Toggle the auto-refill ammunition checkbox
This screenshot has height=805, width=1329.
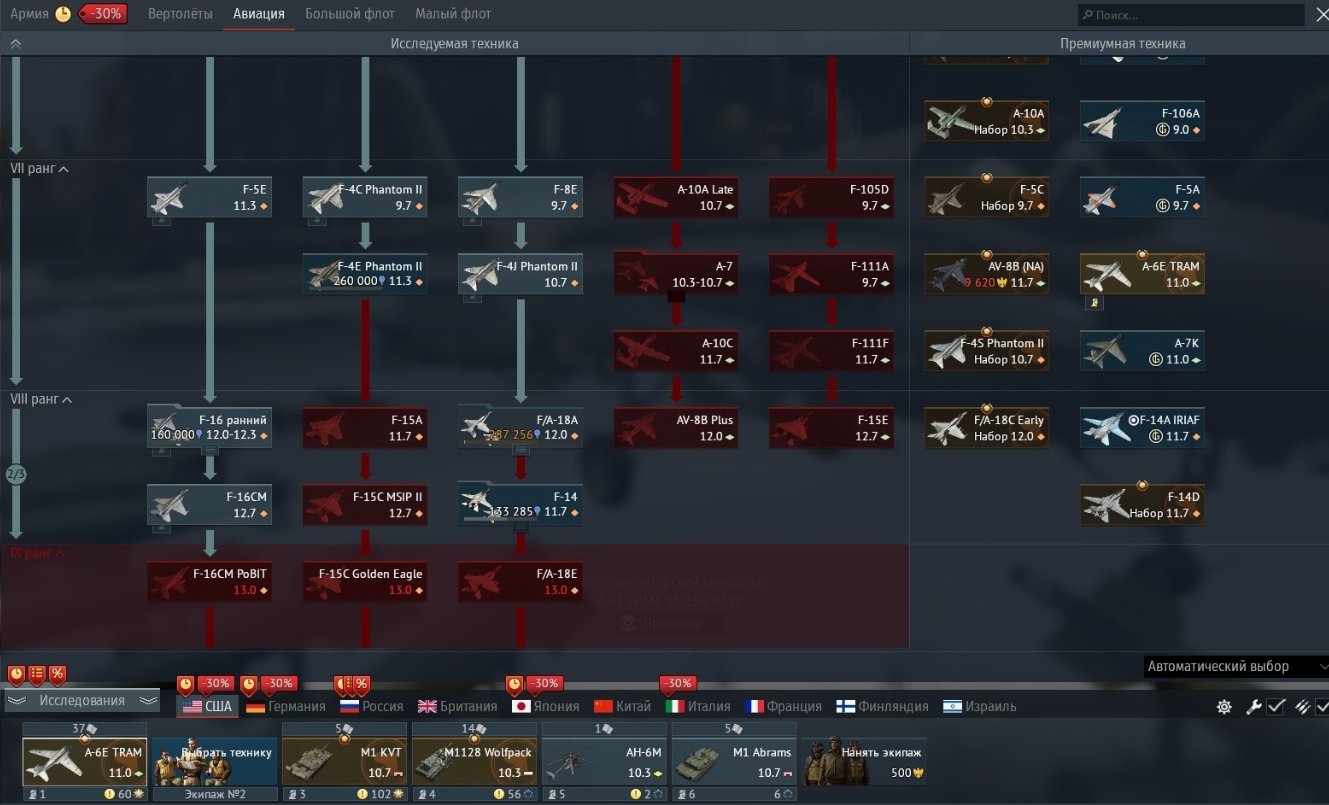click(1321, 706)
